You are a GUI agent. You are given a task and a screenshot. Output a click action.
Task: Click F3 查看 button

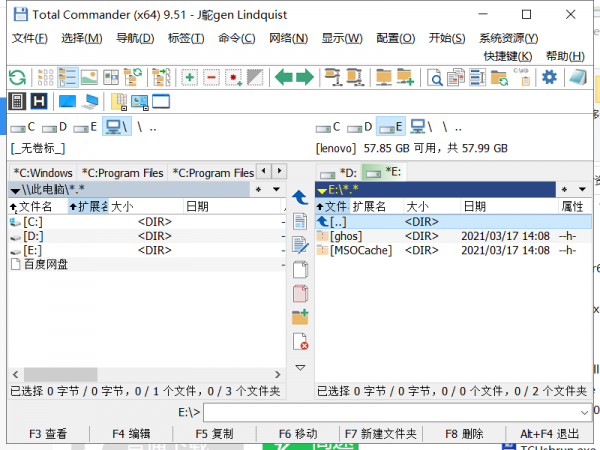[x=48, y=434]
